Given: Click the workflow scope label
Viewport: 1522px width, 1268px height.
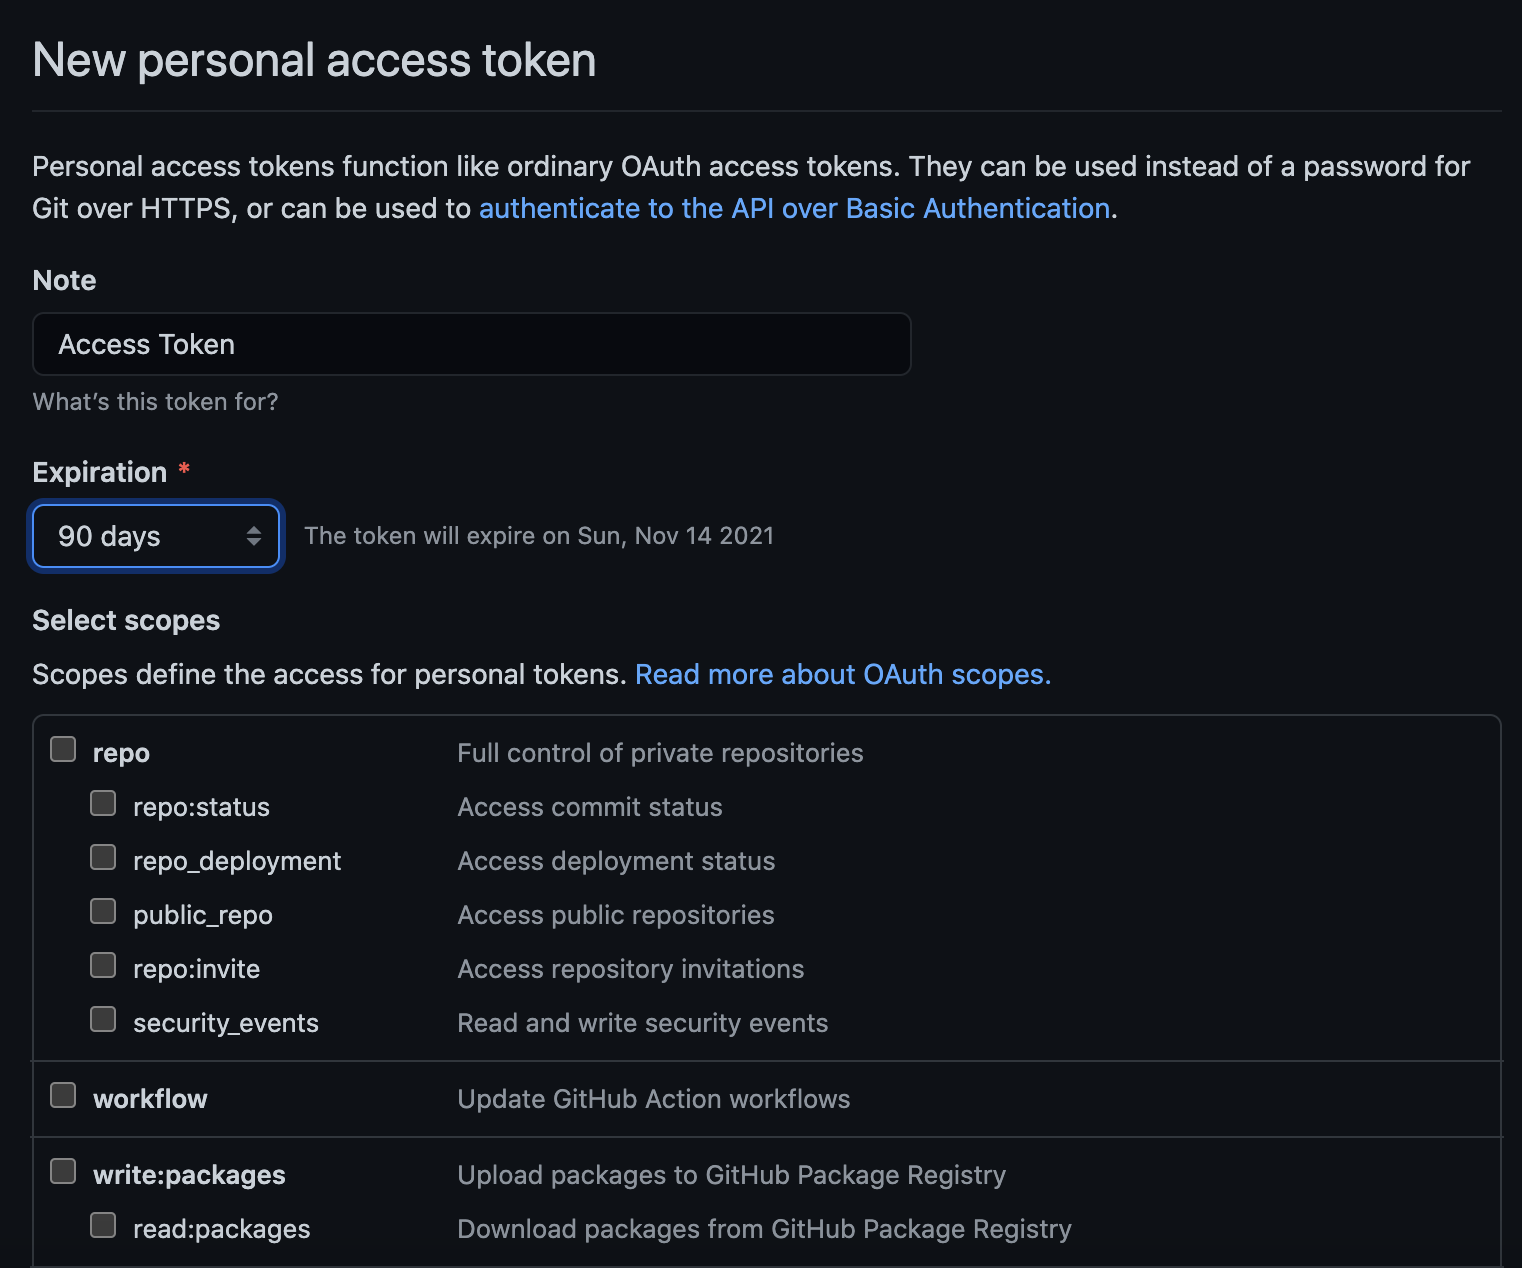Looking at the screenshot, I should click(150, 1099).
